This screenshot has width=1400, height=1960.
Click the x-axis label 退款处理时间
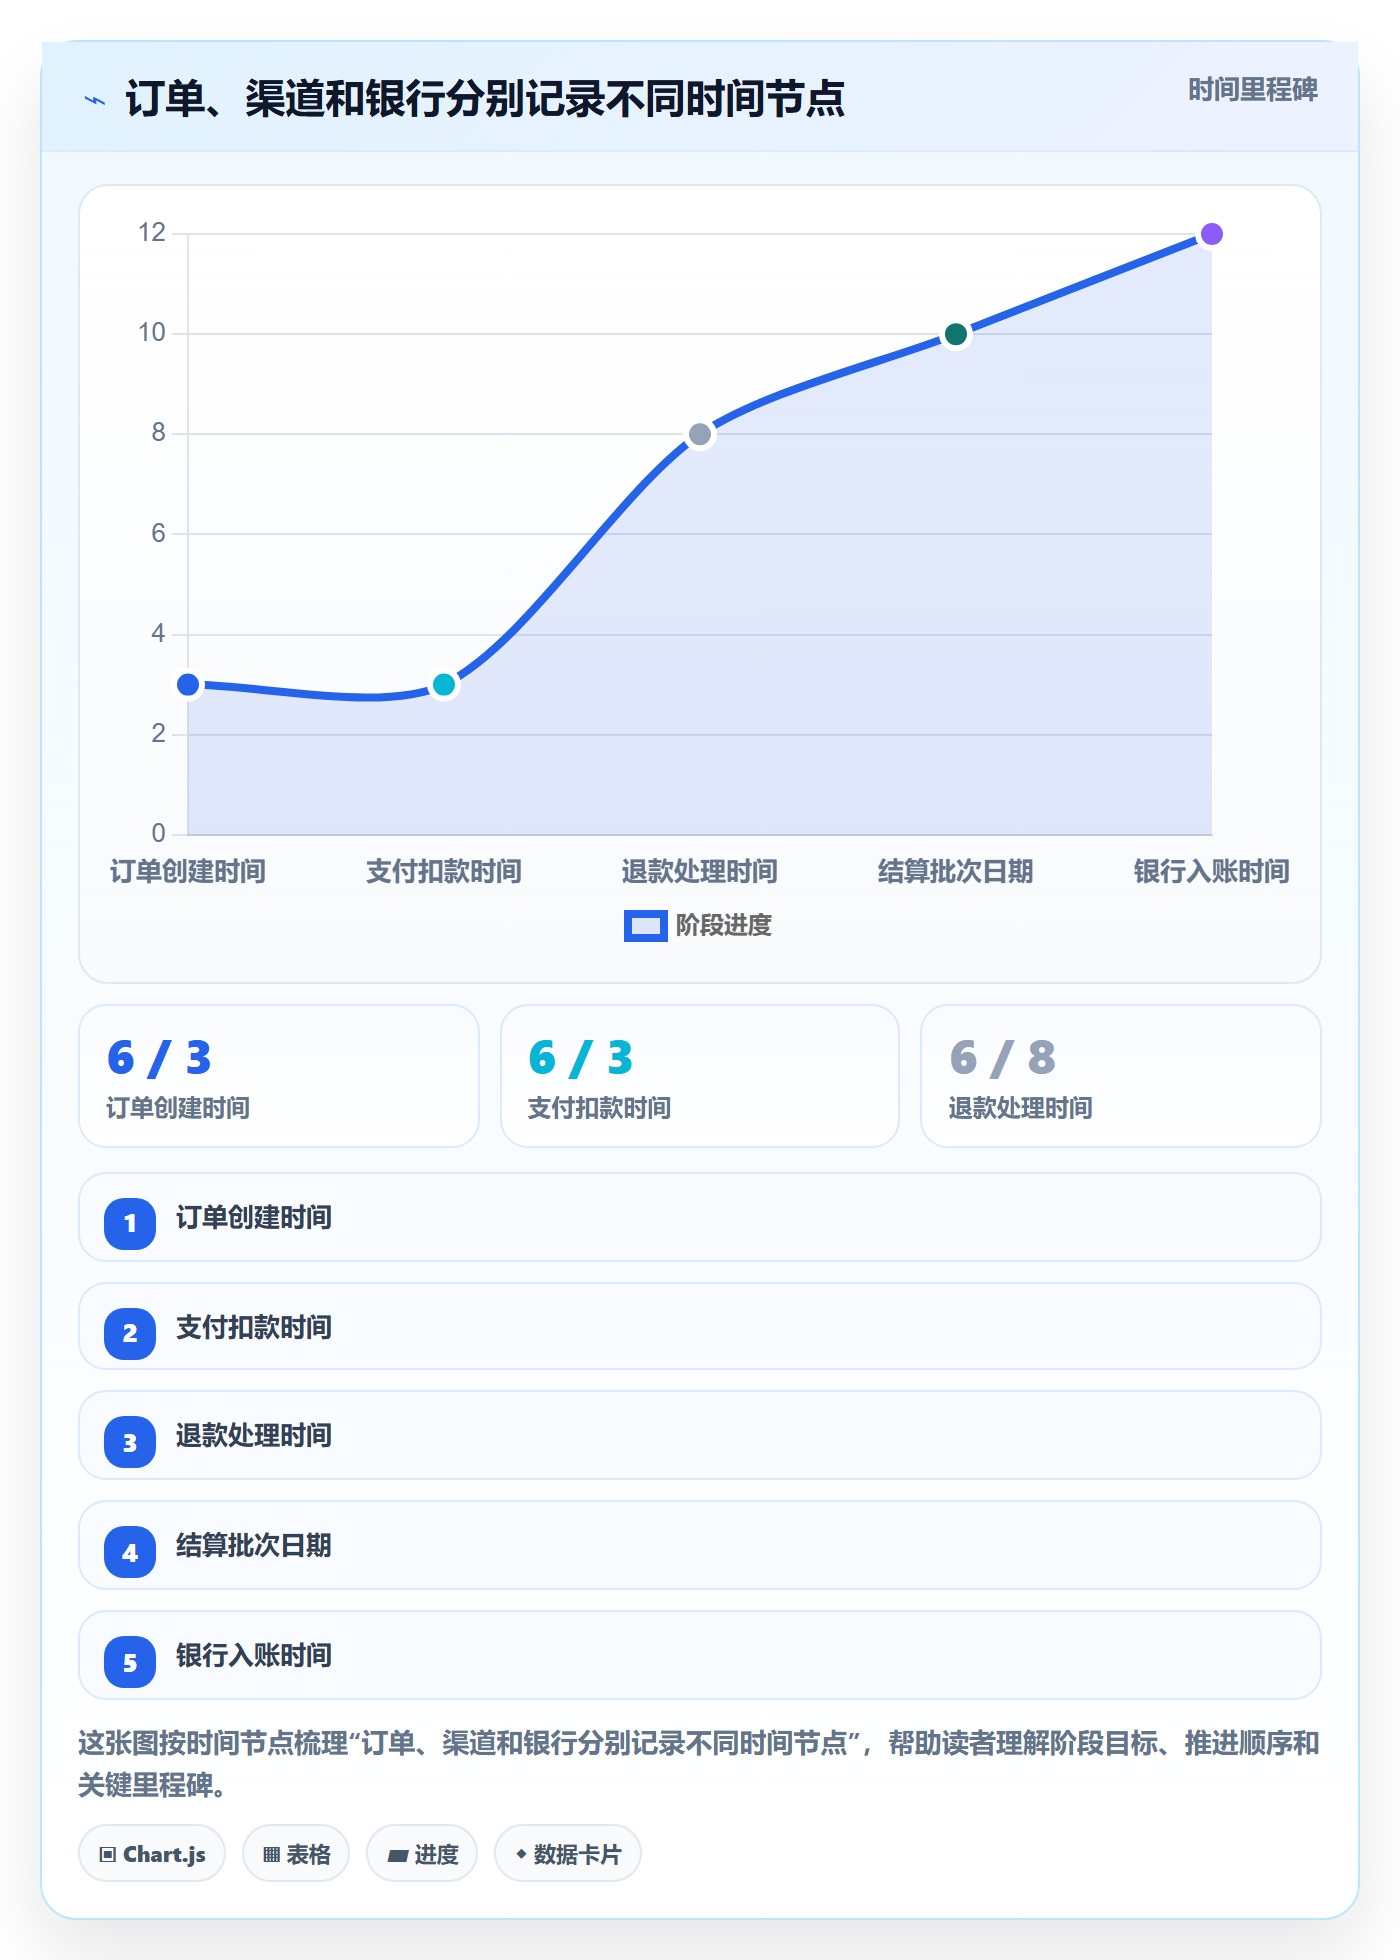coord(700,872)
